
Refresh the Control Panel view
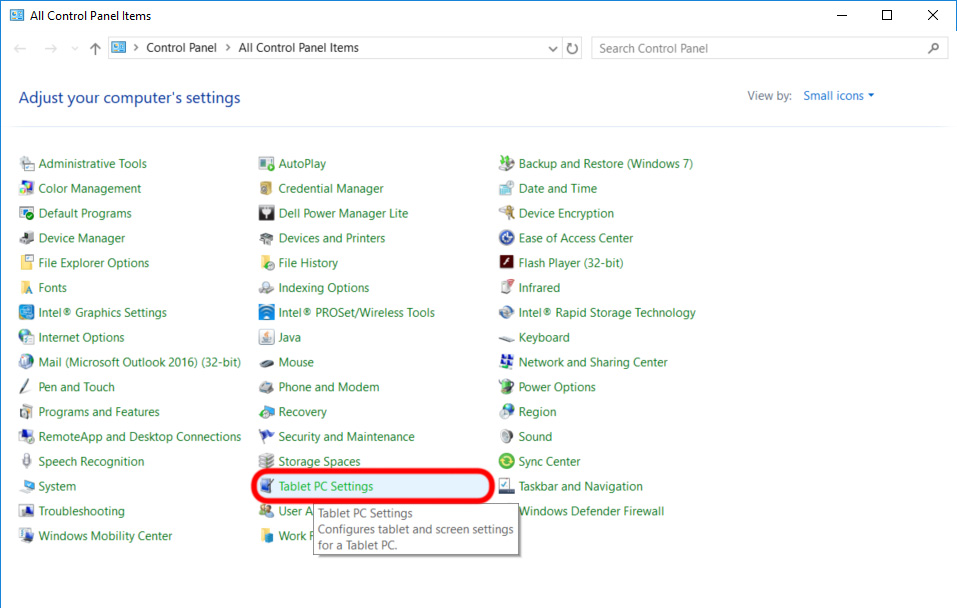point(572,47)
